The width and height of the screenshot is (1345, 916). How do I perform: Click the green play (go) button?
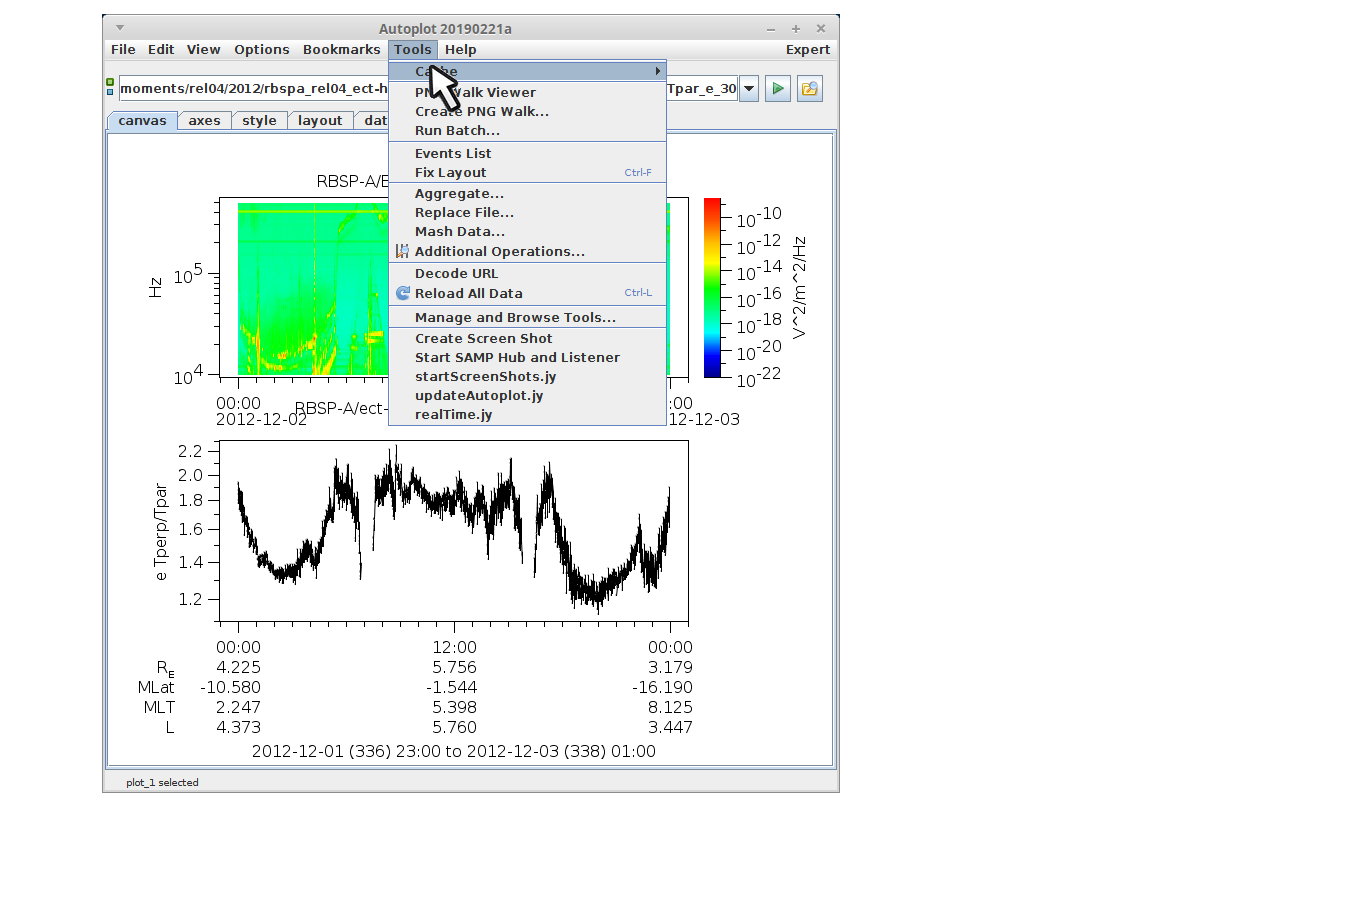coord(777,89)
